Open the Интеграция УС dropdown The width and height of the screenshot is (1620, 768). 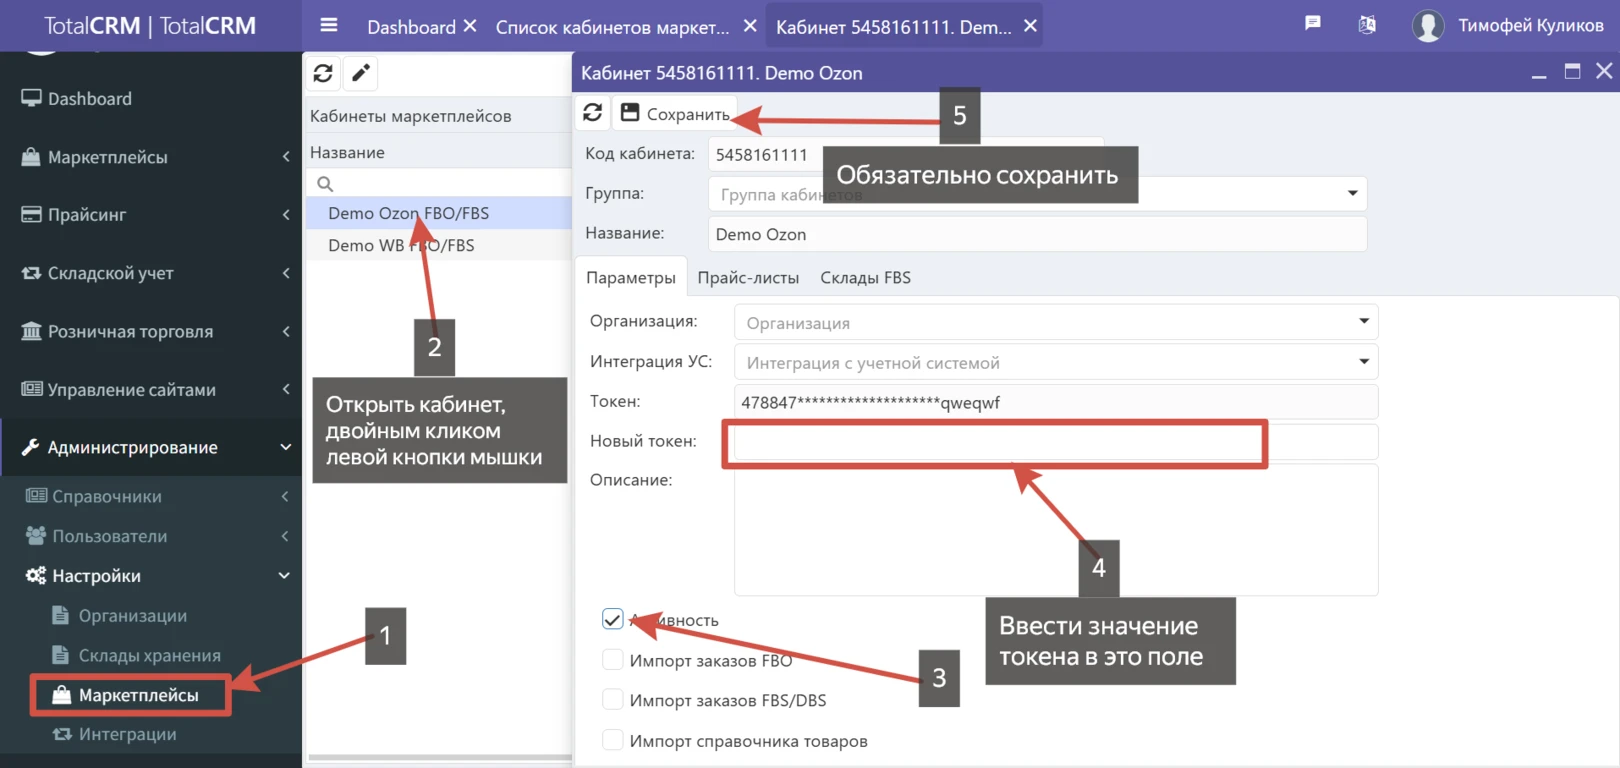click(1055, 362)
